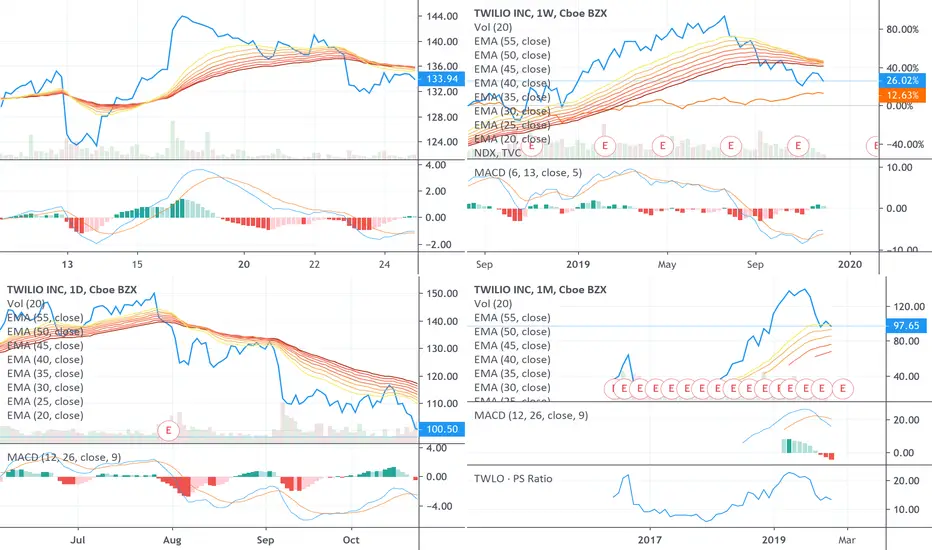
Task: Click the 'TWILIO INC, 1D, Cboe BZX' title
Action: point(72,290)
